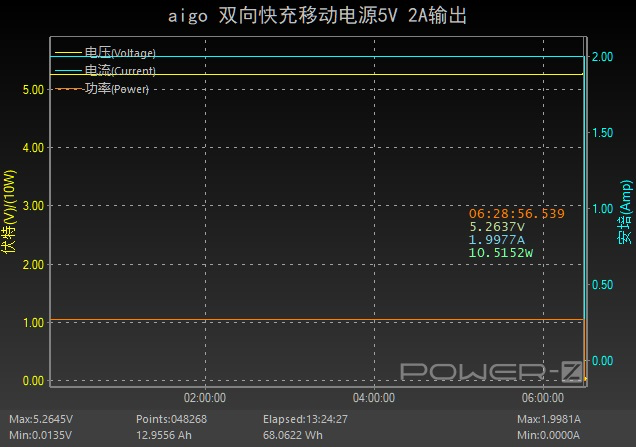Click the Min:0.0135V status value
This screenshot has height=448, width=636.
[41, 435]
